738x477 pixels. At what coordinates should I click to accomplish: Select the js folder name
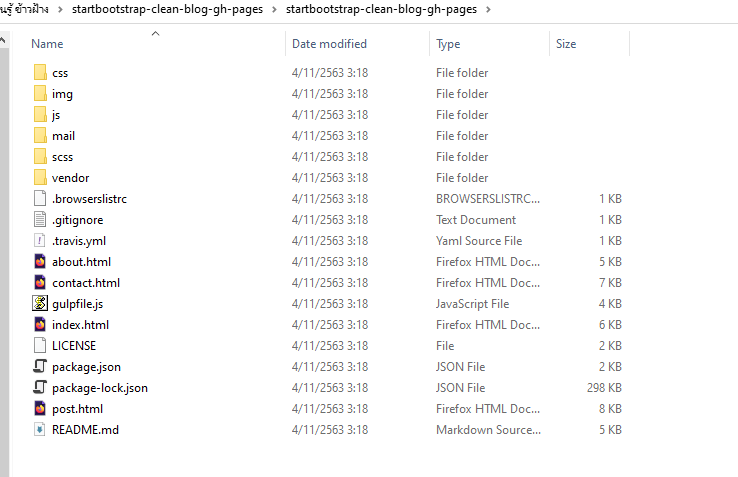56,115
